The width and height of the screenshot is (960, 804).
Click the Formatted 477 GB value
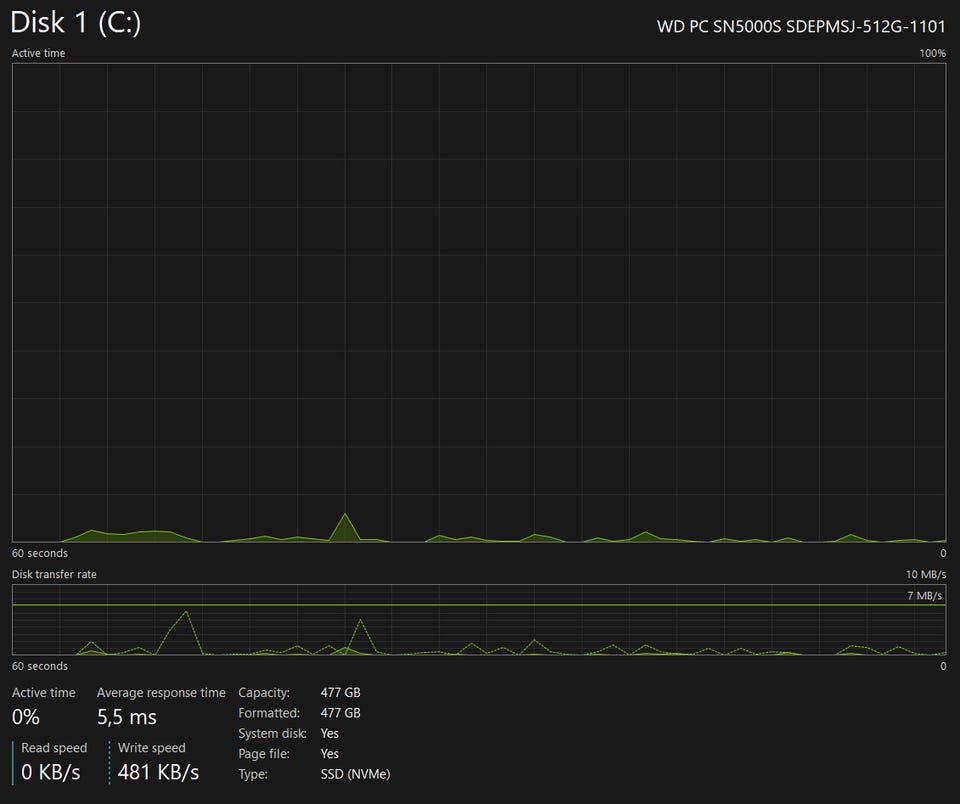(340, 713)
